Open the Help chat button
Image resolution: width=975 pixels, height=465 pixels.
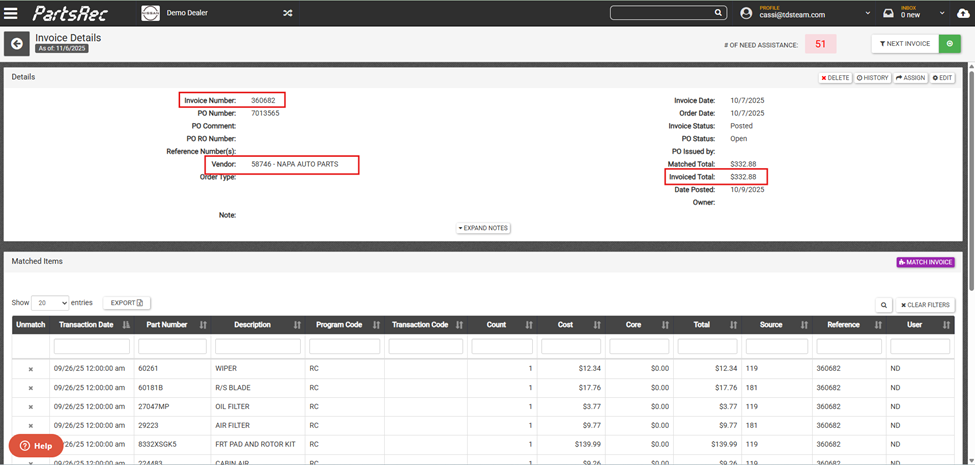coord(35,446)
